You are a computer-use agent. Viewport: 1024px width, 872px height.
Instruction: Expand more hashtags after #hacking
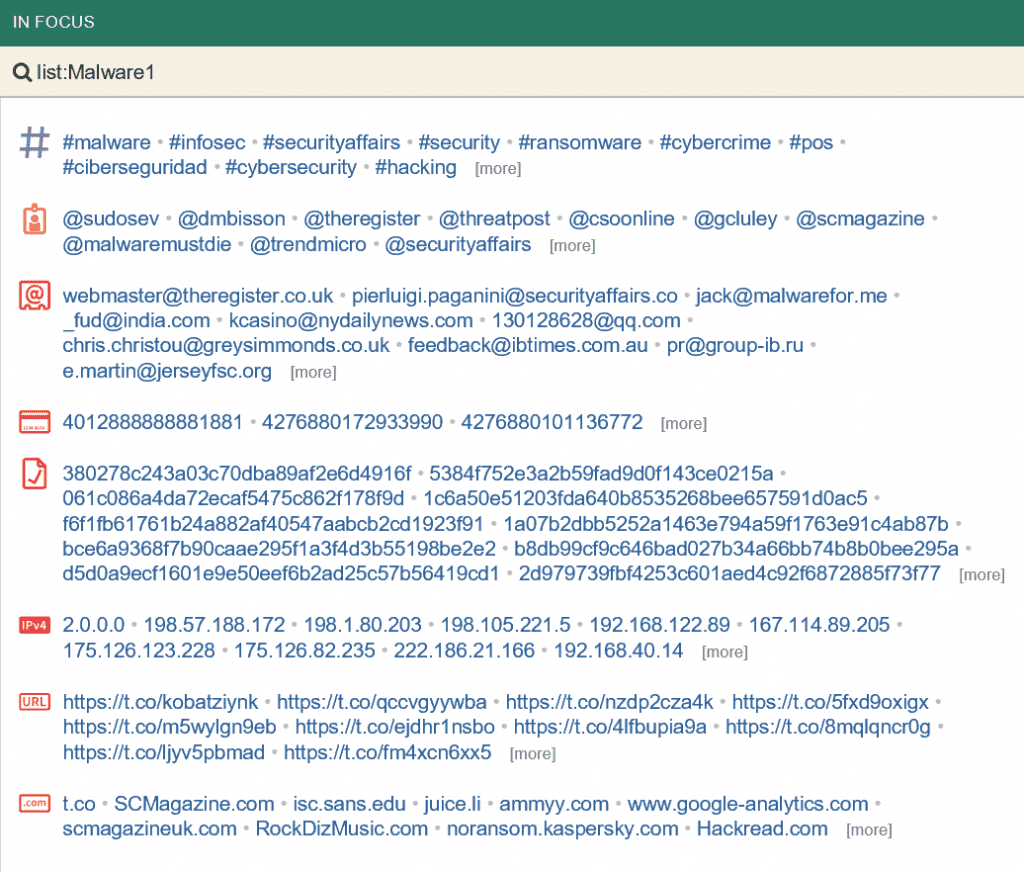pyautogui.click(x=498, y=169)
